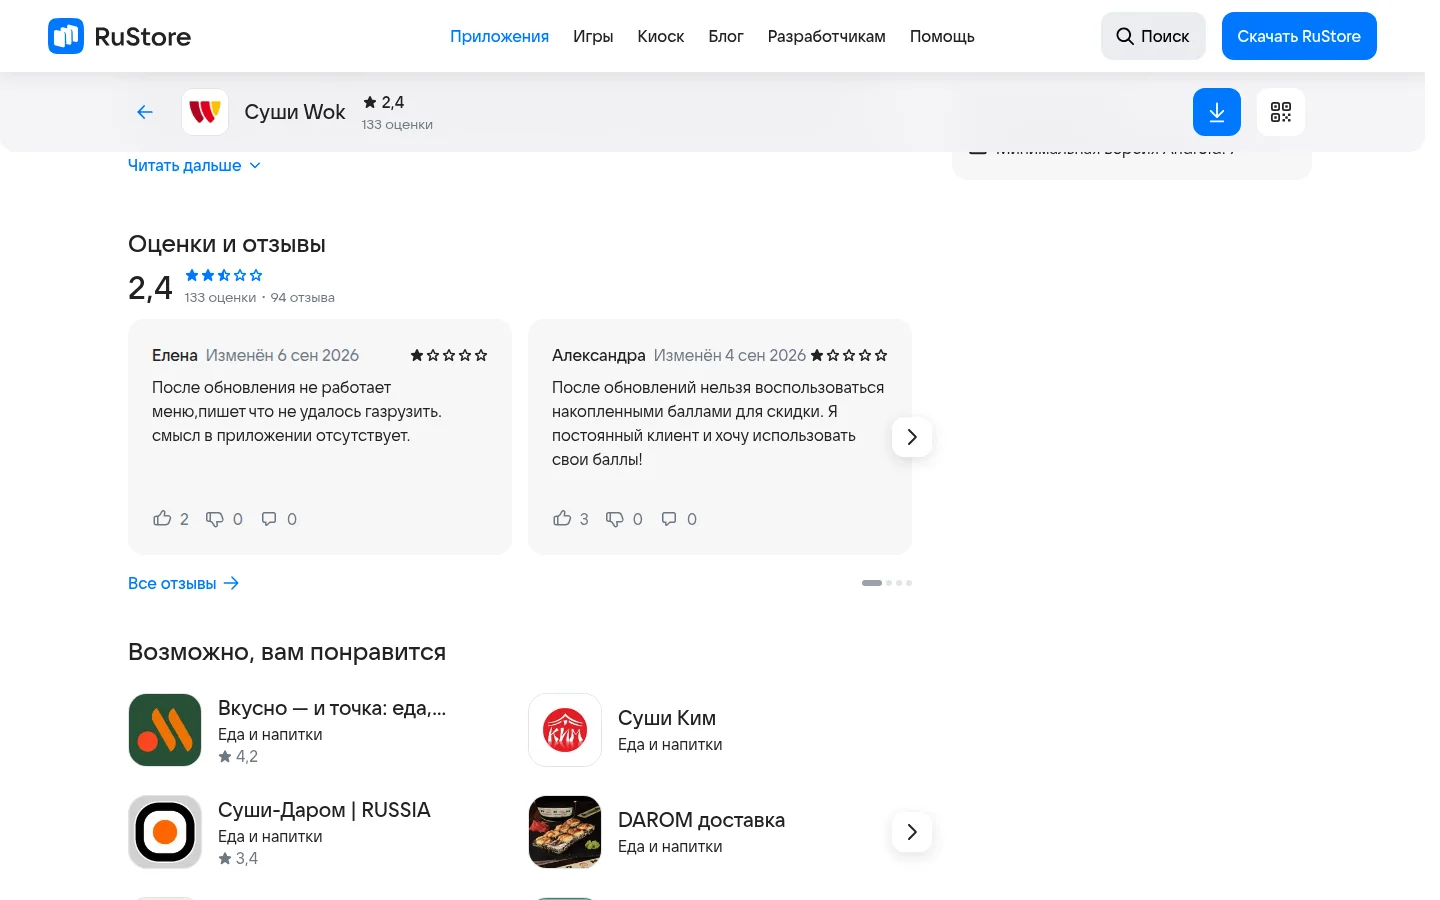Click the Оценки и отзывы heading

227,244
